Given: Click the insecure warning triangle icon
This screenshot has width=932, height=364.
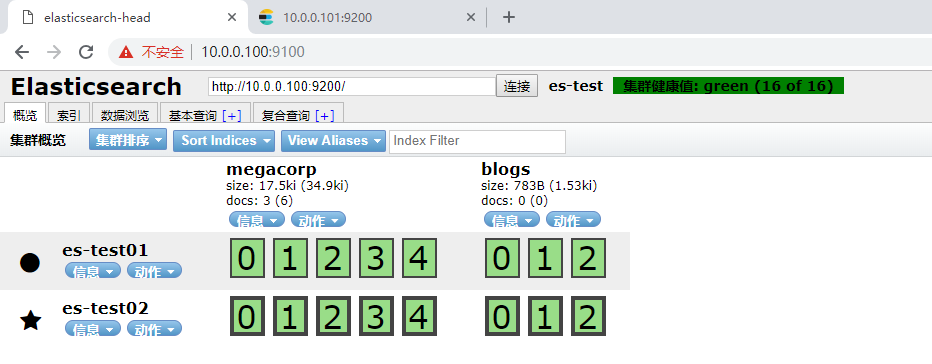Looking at the screenshot, I should click(125, 52).
